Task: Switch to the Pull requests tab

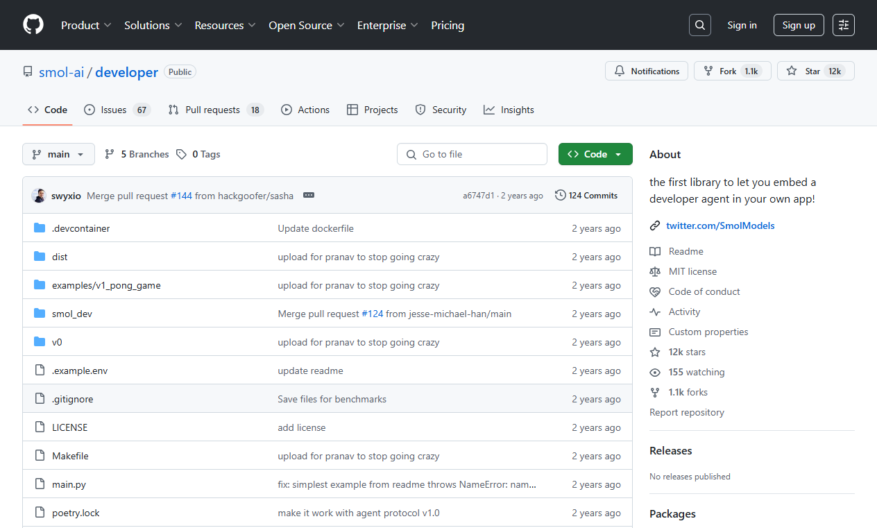Action: click(x=215, y=110)
